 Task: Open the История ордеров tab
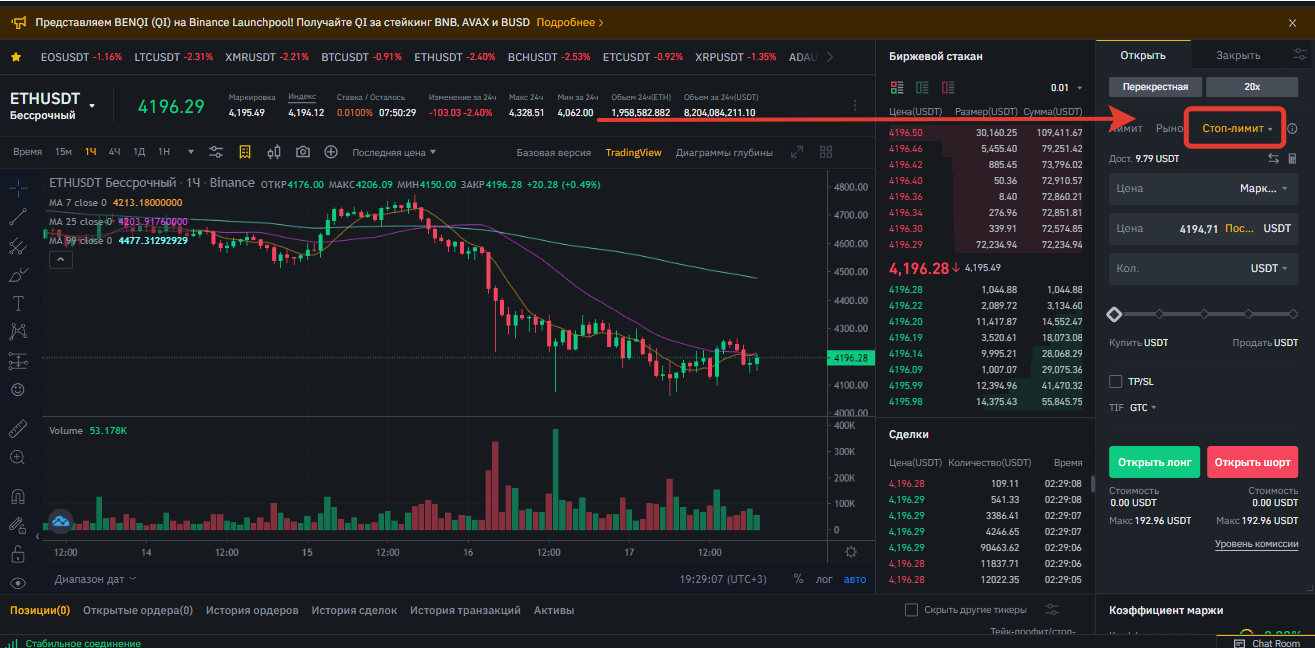[x=252, y=610]
